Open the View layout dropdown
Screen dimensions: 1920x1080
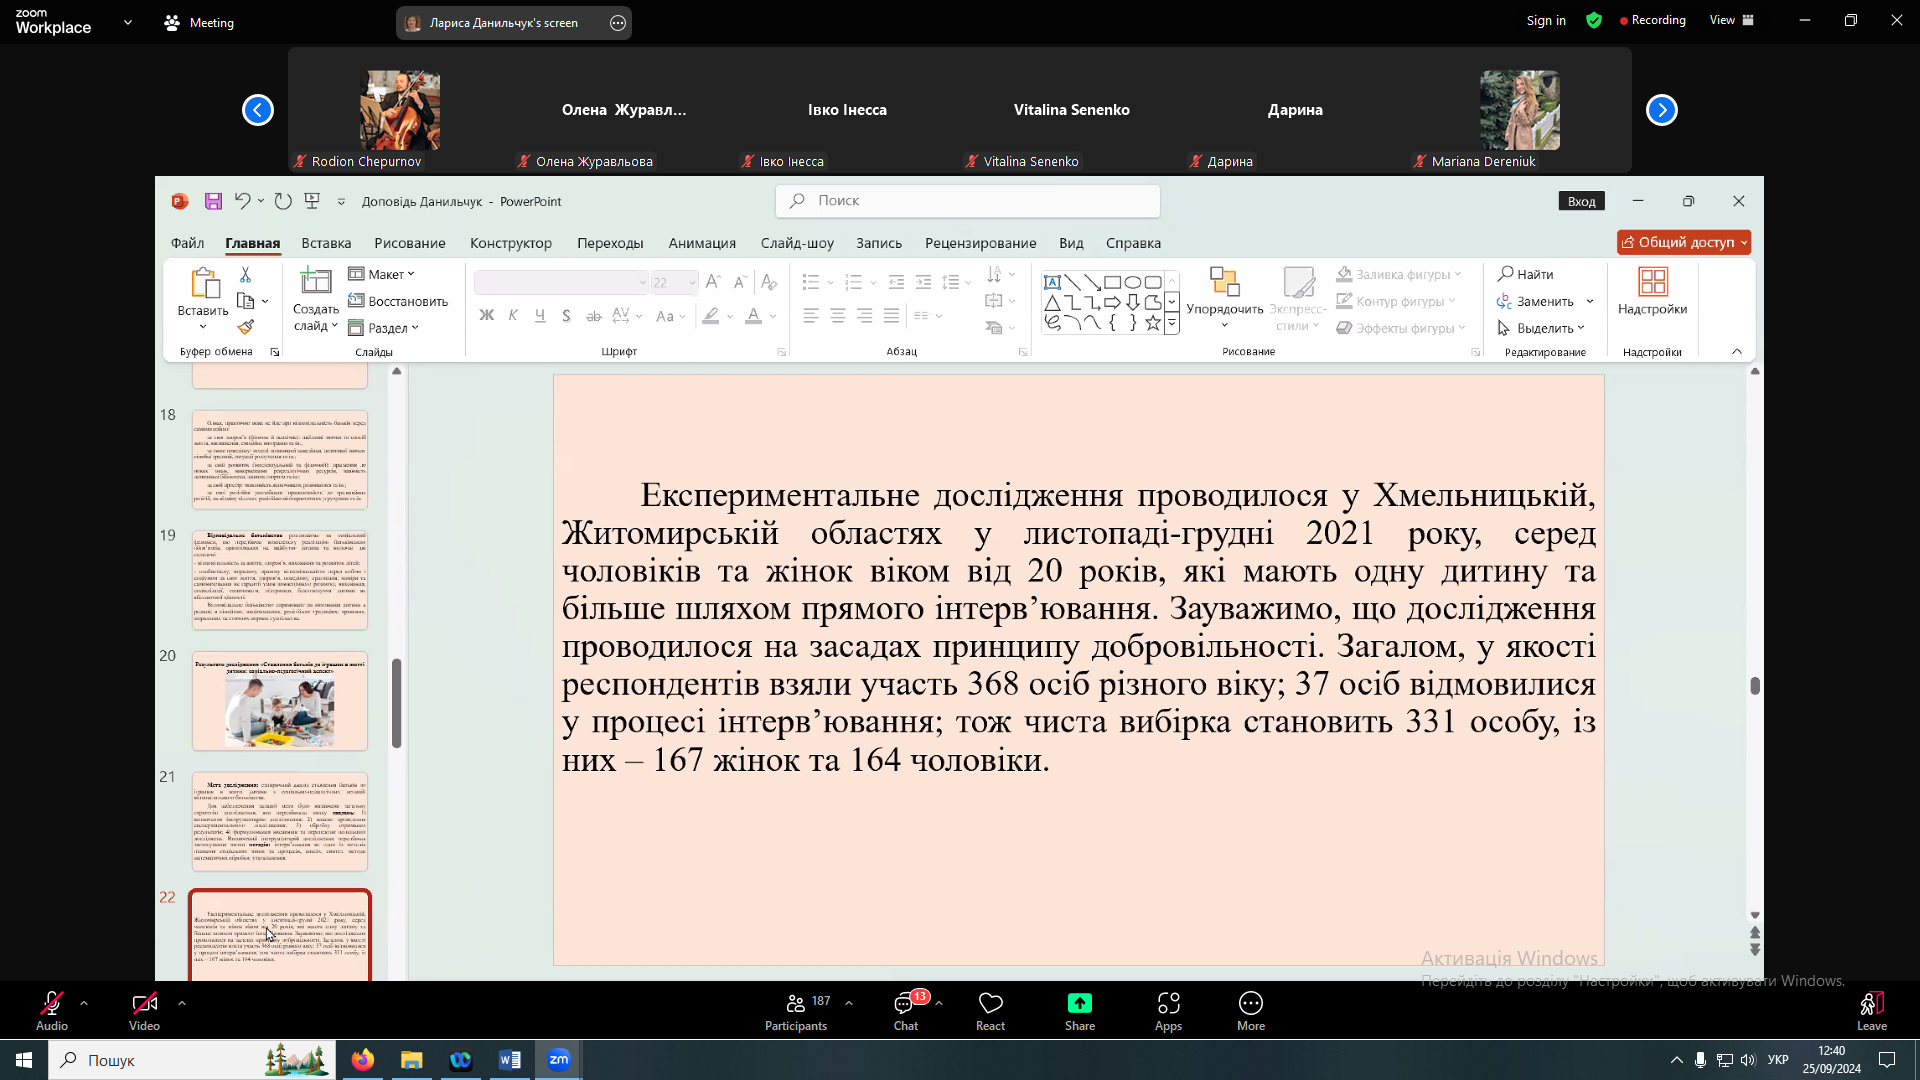pyautogui.click(x=1731, y=20)
